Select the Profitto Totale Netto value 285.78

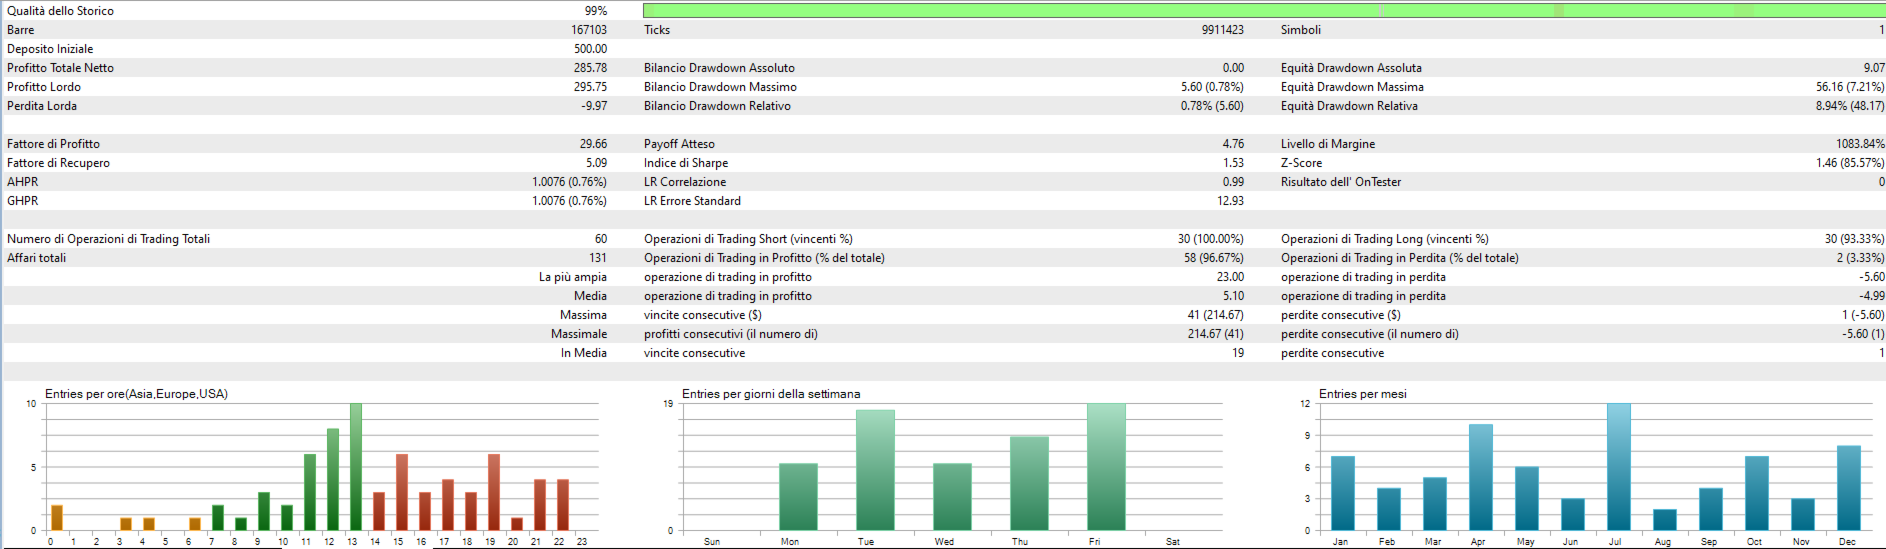click(x=590, y=68)
